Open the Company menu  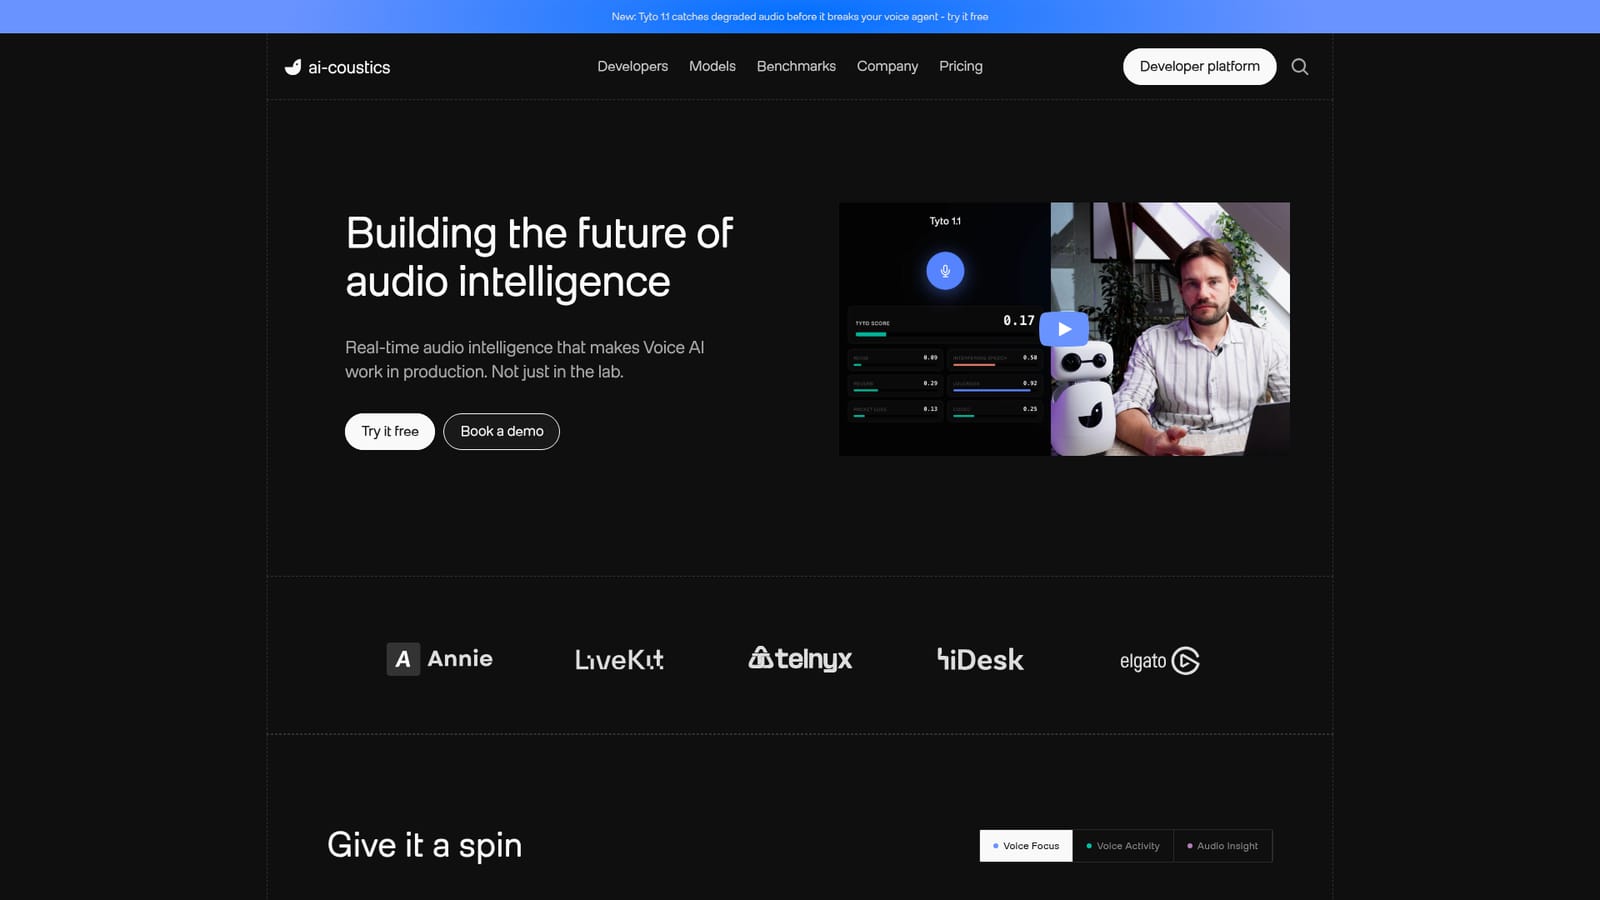tap(887, 66)
